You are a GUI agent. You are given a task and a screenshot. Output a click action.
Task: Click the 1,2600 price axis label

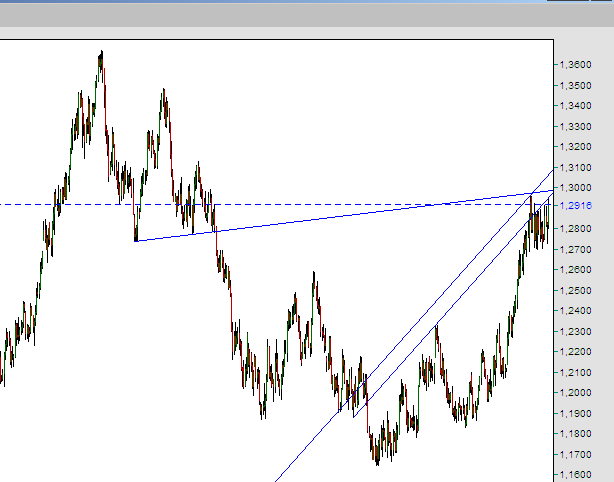[x=576, y=270]
